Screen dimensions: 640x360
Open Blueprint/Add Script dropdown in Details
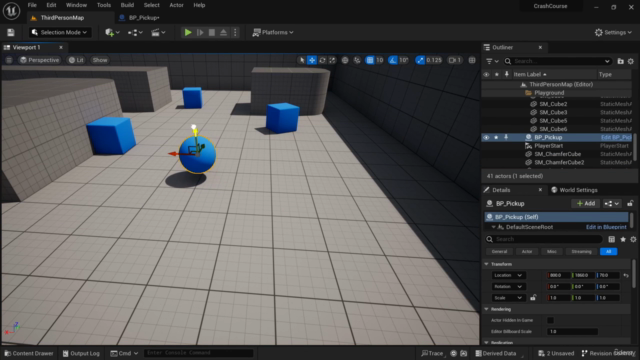[612, 203]
